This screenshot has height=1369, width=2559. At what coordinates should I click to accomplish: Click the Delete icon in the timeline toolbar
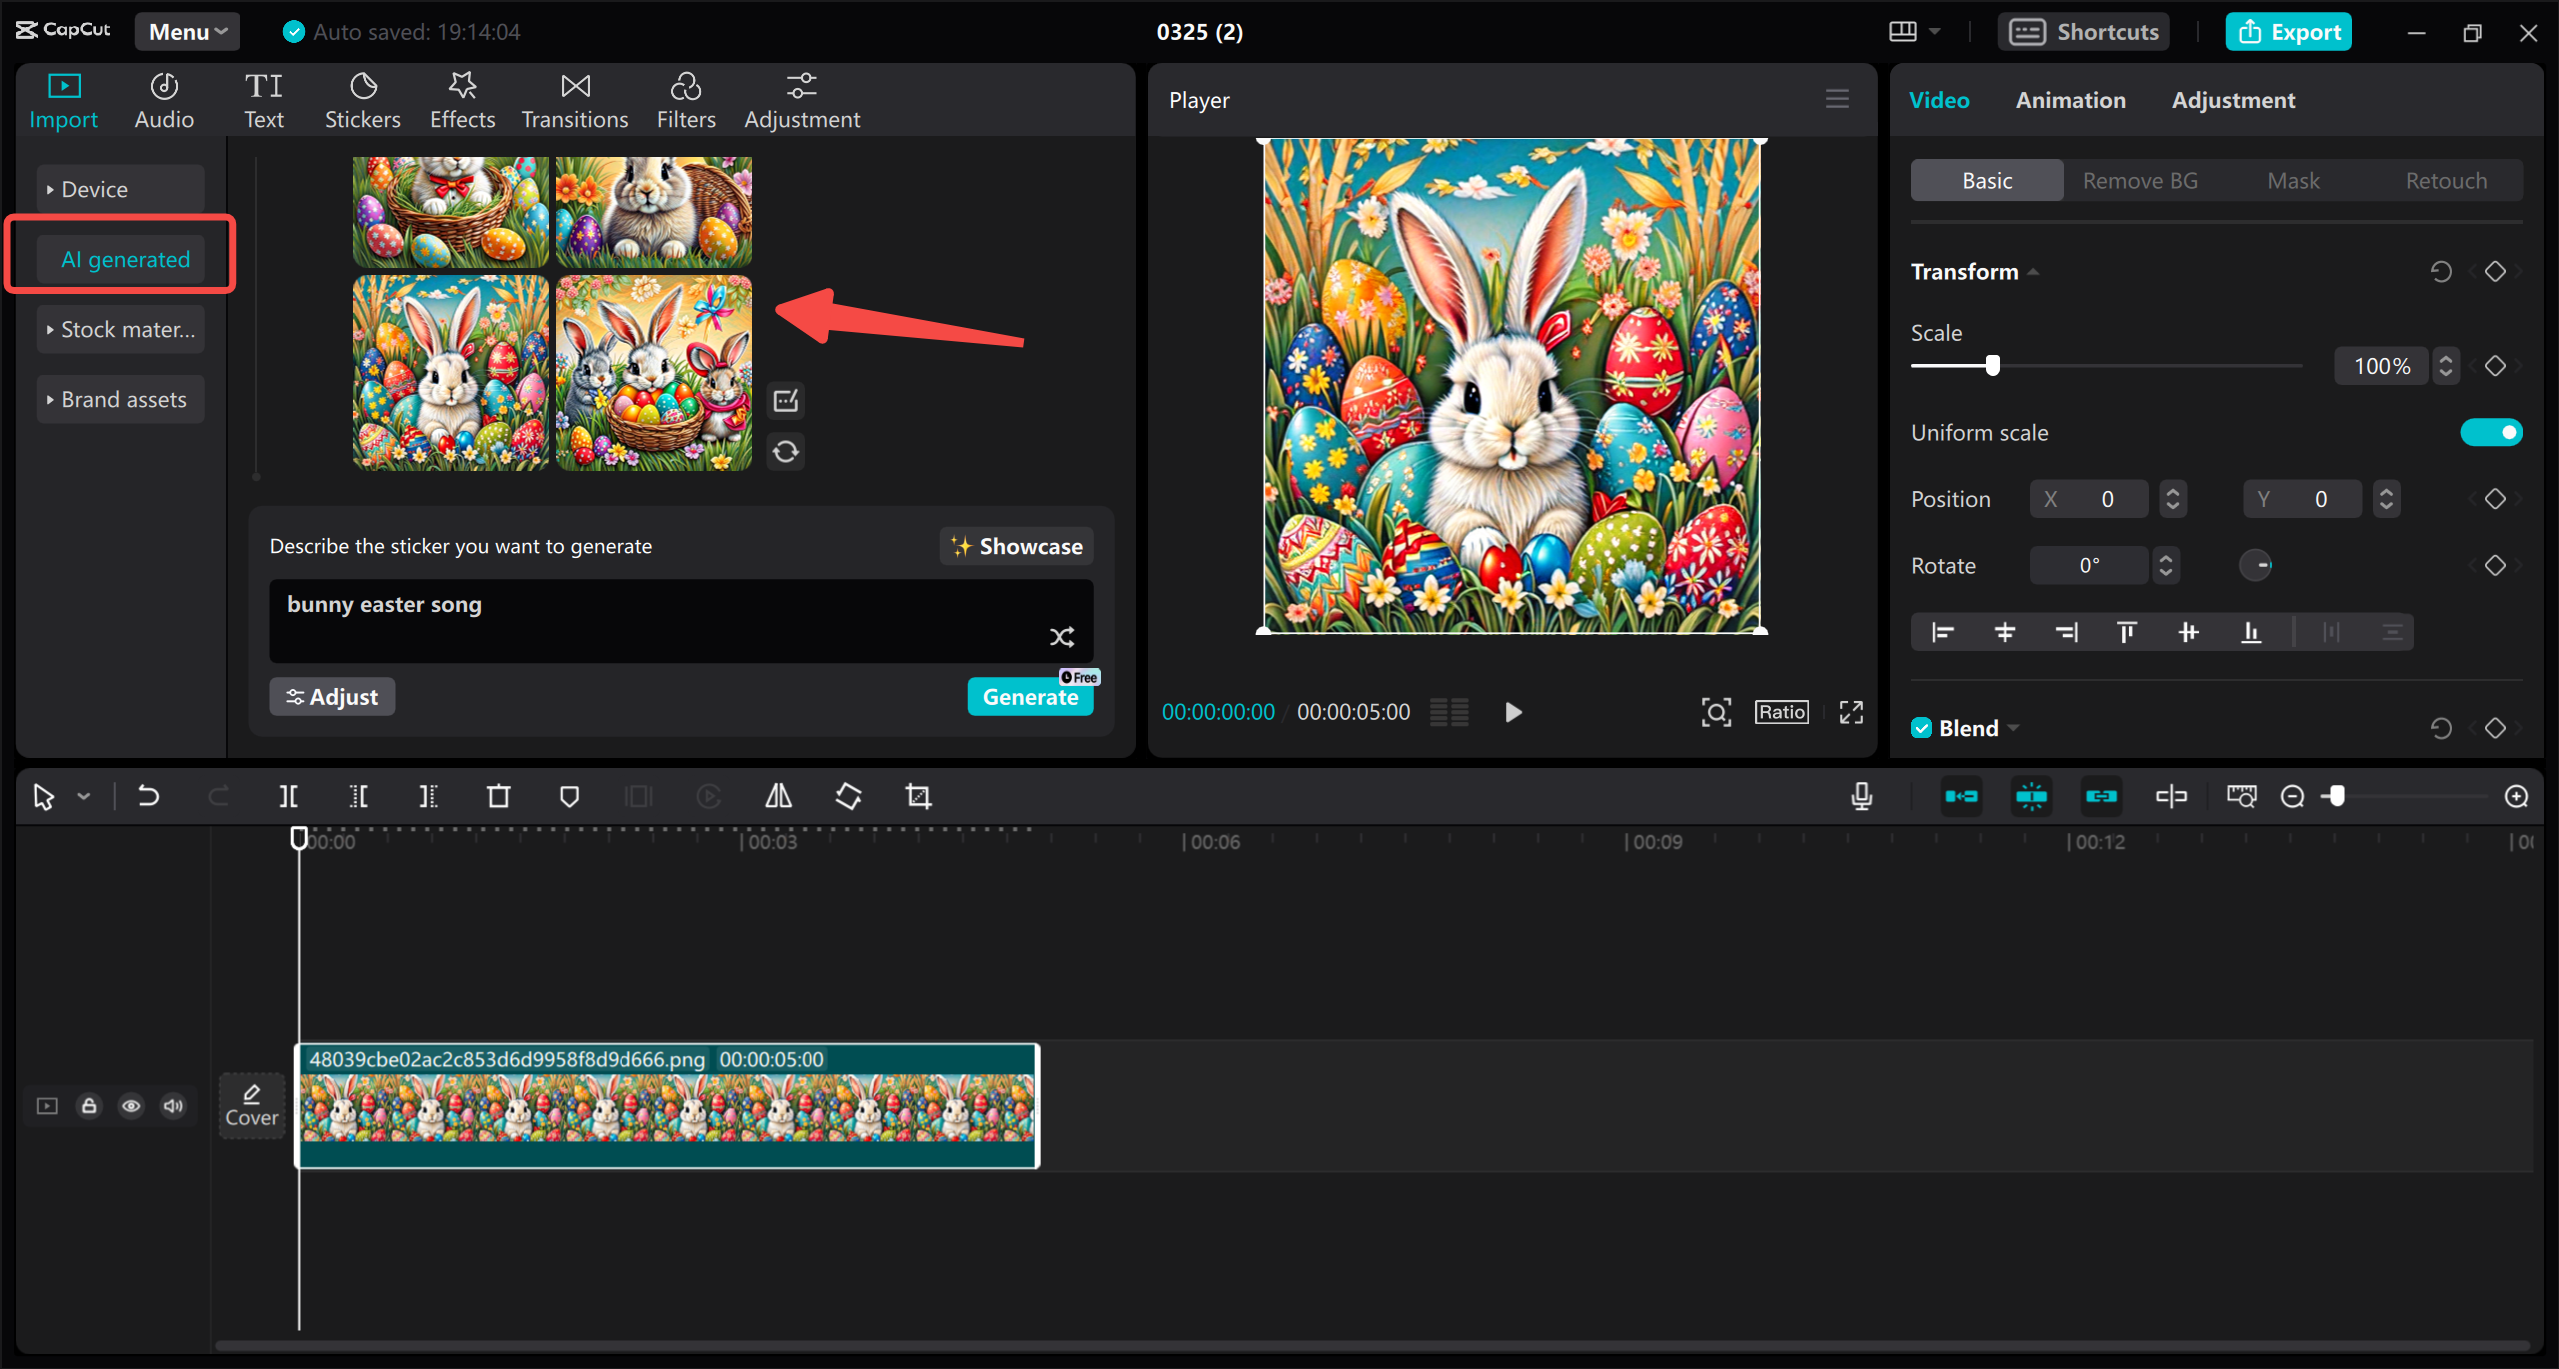[x=498, y=796]
